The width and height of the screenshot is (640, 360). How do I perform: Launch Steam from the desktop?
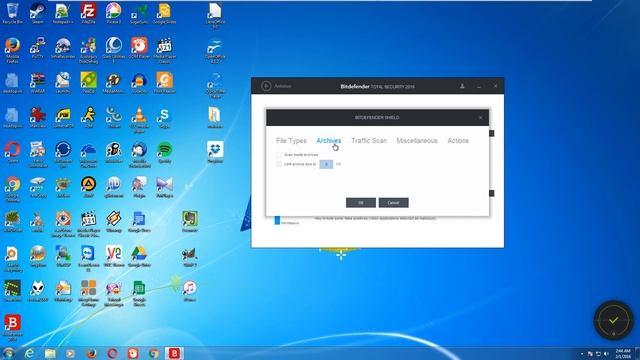[38, 13]
